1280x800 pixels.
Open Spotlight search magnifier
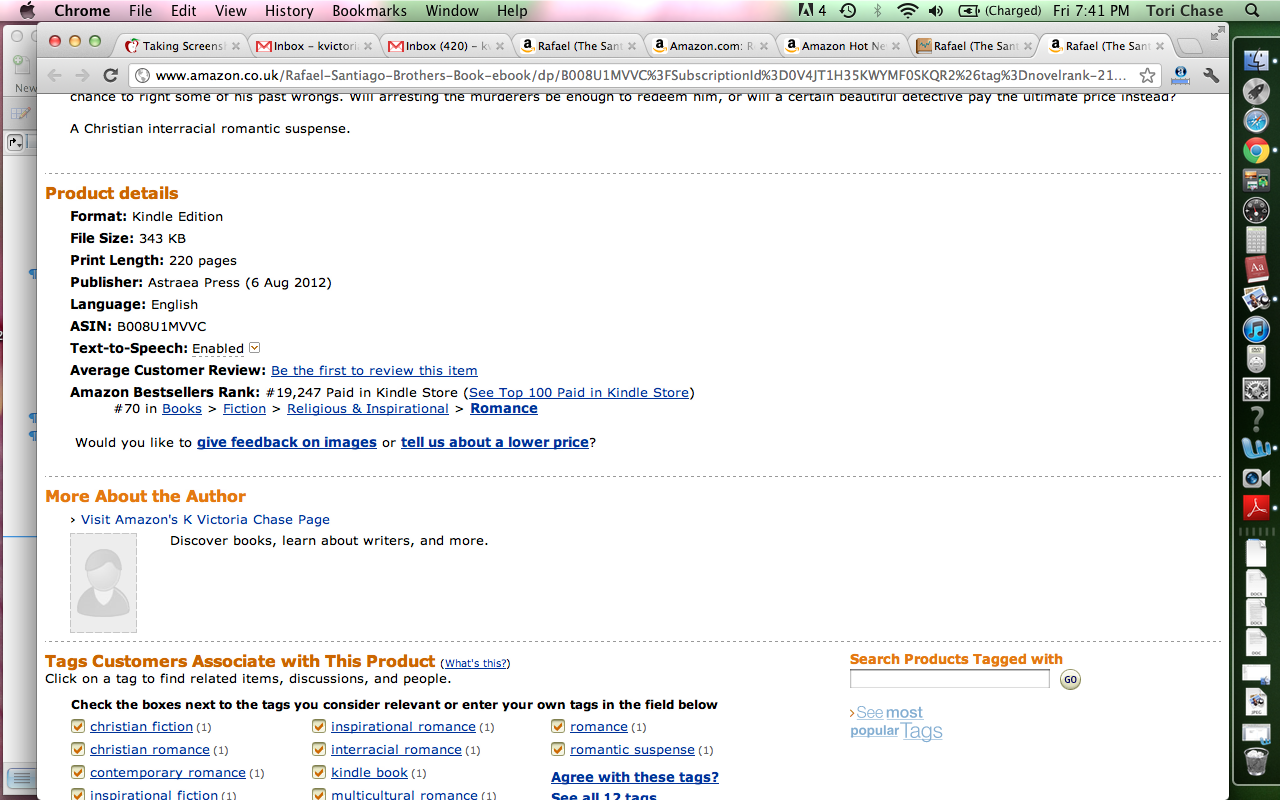click(x=1252, y=11)
